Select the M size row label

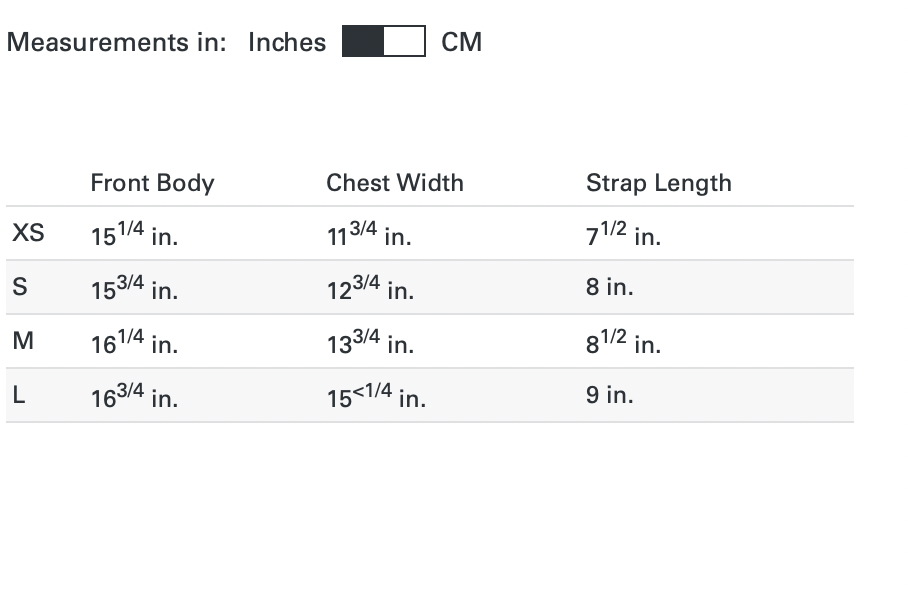coord(22,341)
